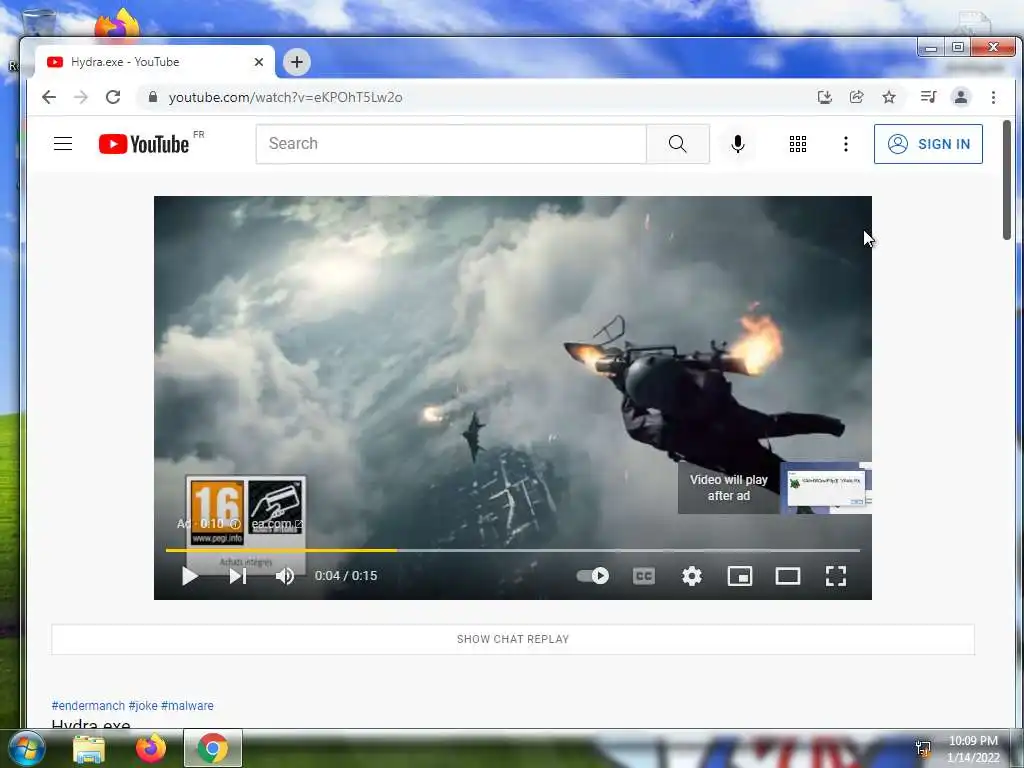
Task: Seek on the video progress bar
Action: pyautogui.click(x=513, y=551)
